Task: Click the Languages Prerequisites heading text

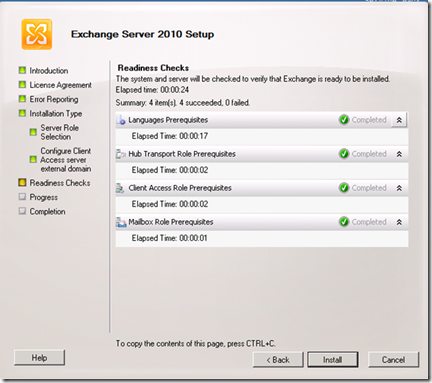Action: pyautogui.click(x=168, y=120)
